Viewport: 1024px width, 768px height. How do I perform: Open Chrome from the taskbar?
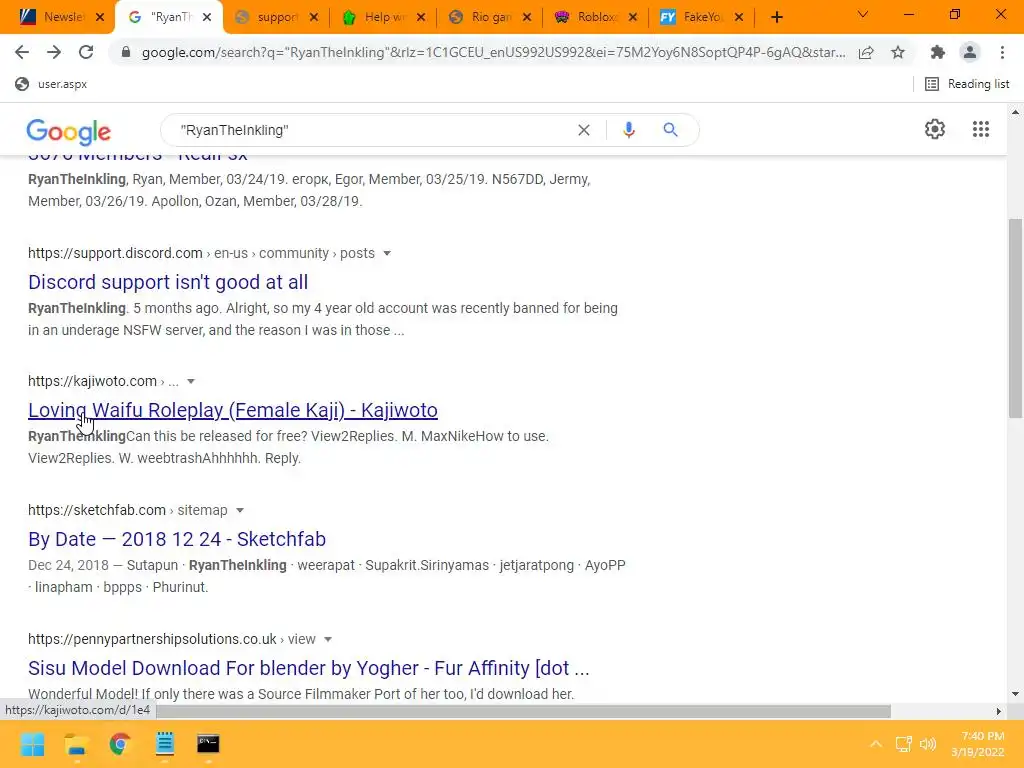120,744
